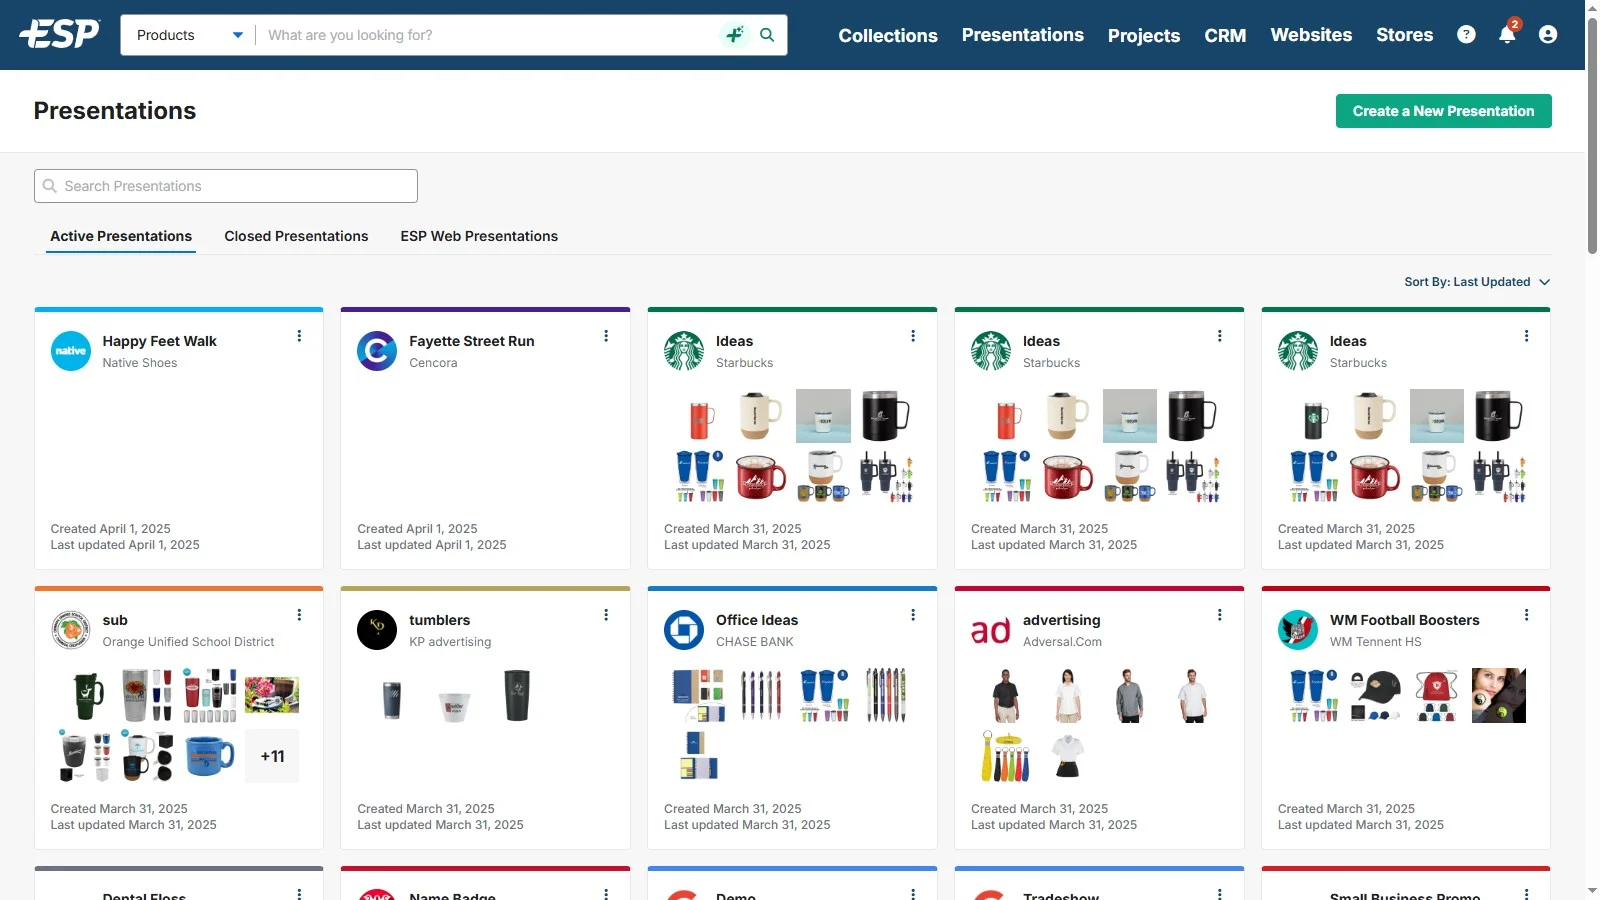Image resolution: width=1600 pixels, height=900 pixels.
Task: Click the Chase Bank logo
Action: pyautogui.click(x=684, y=630)
